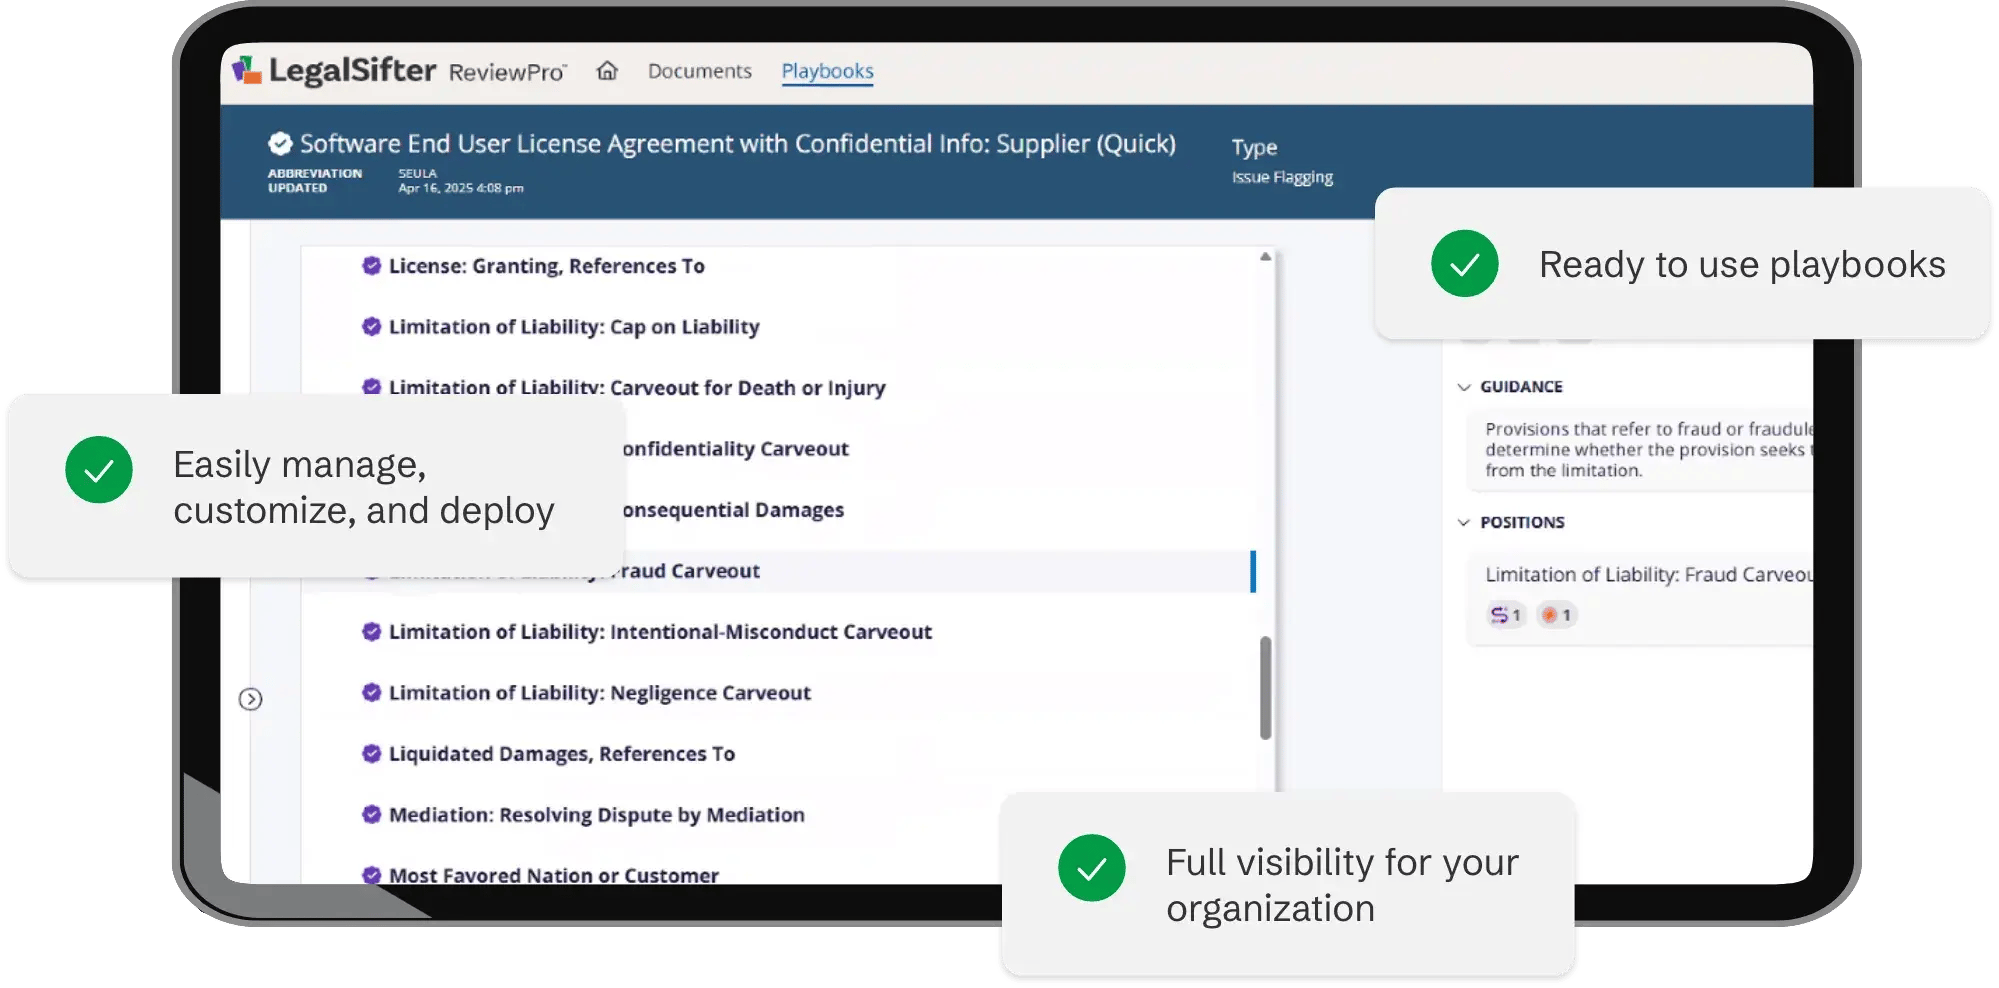
Task: Select Intentional-Misconduct Carveout item
Action: (x=660, y=632)
